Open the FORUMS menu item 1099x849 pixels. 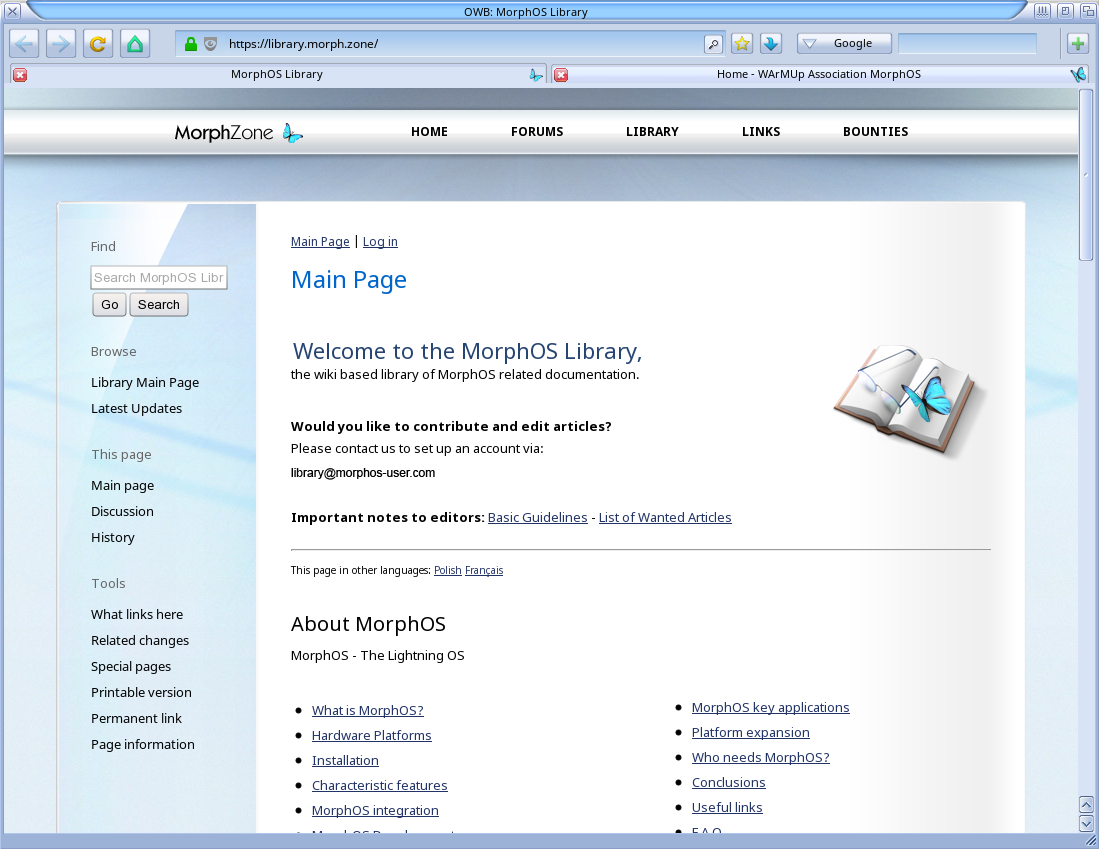click(537, 132)
